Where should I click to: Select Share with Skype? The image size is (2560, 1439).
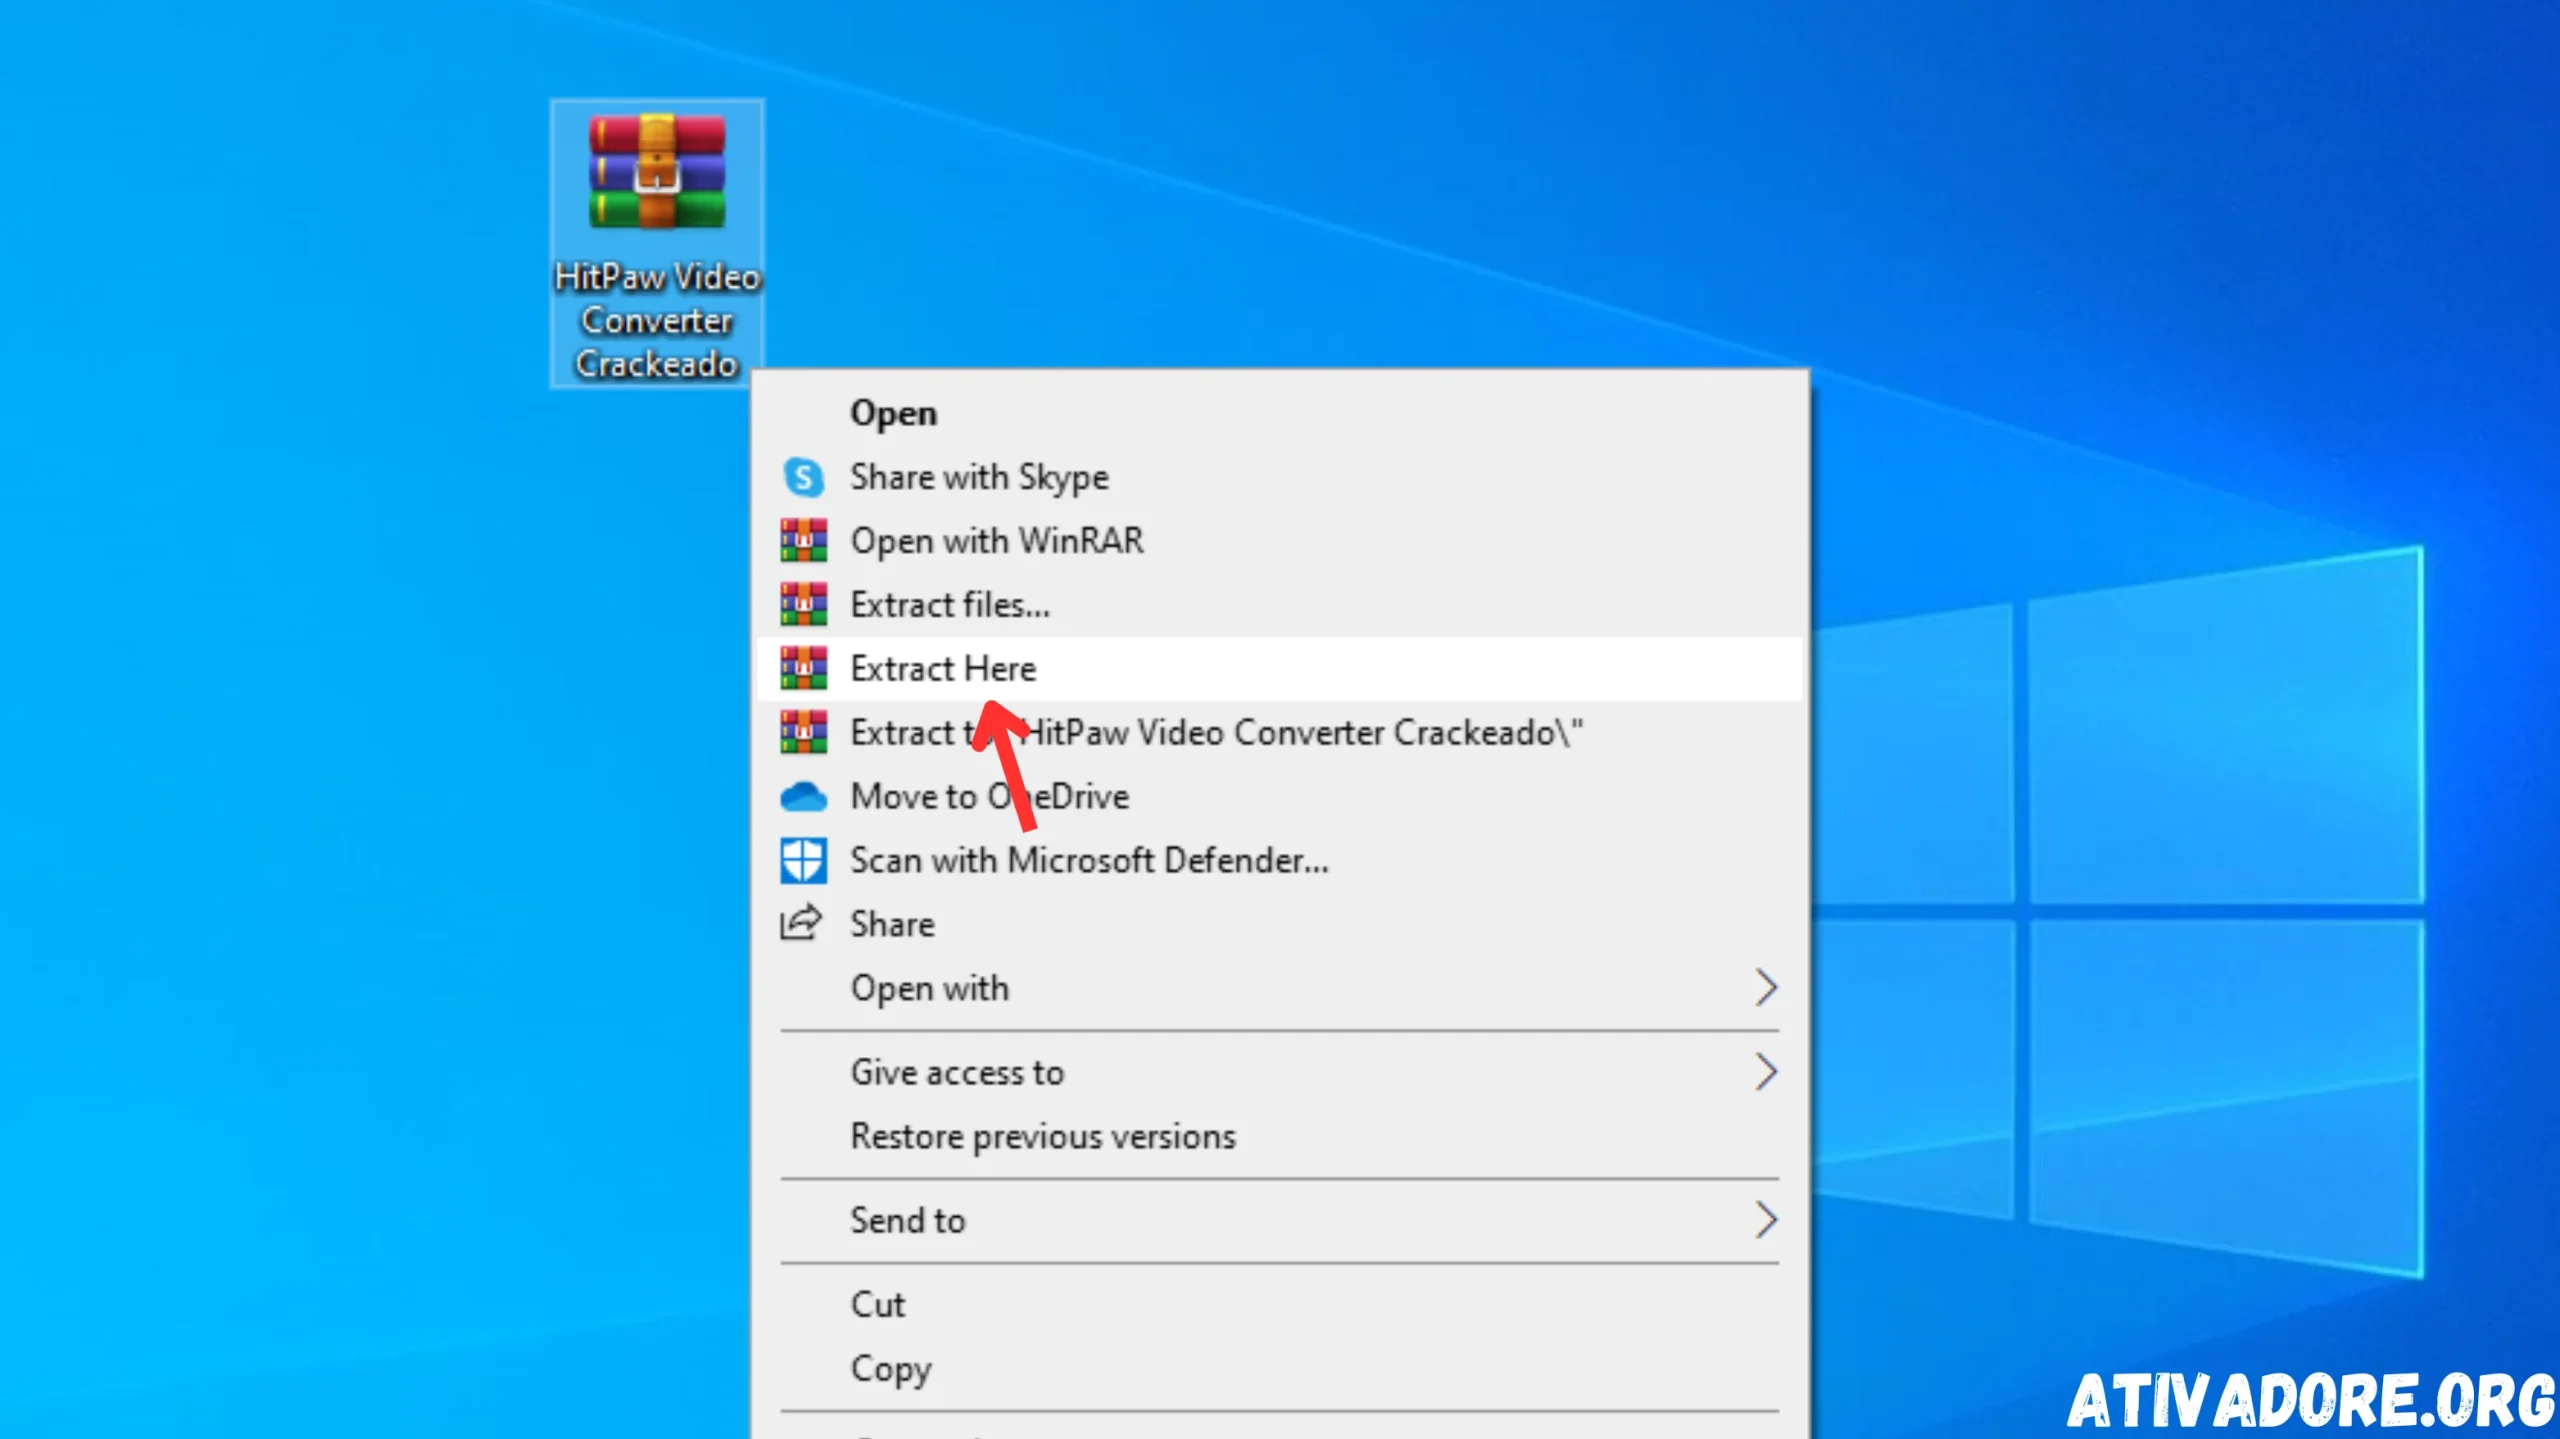[1280, 477]
